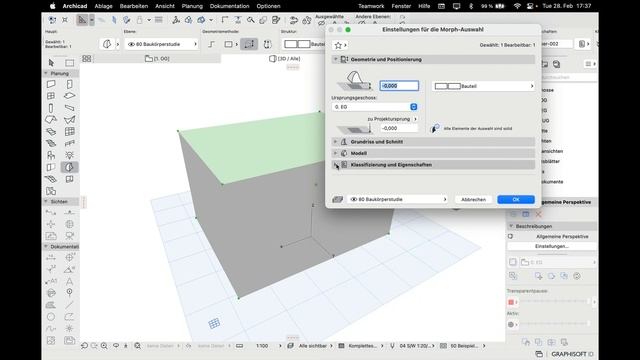
Task: Select the Object (chair) tool
Action: 51,155
